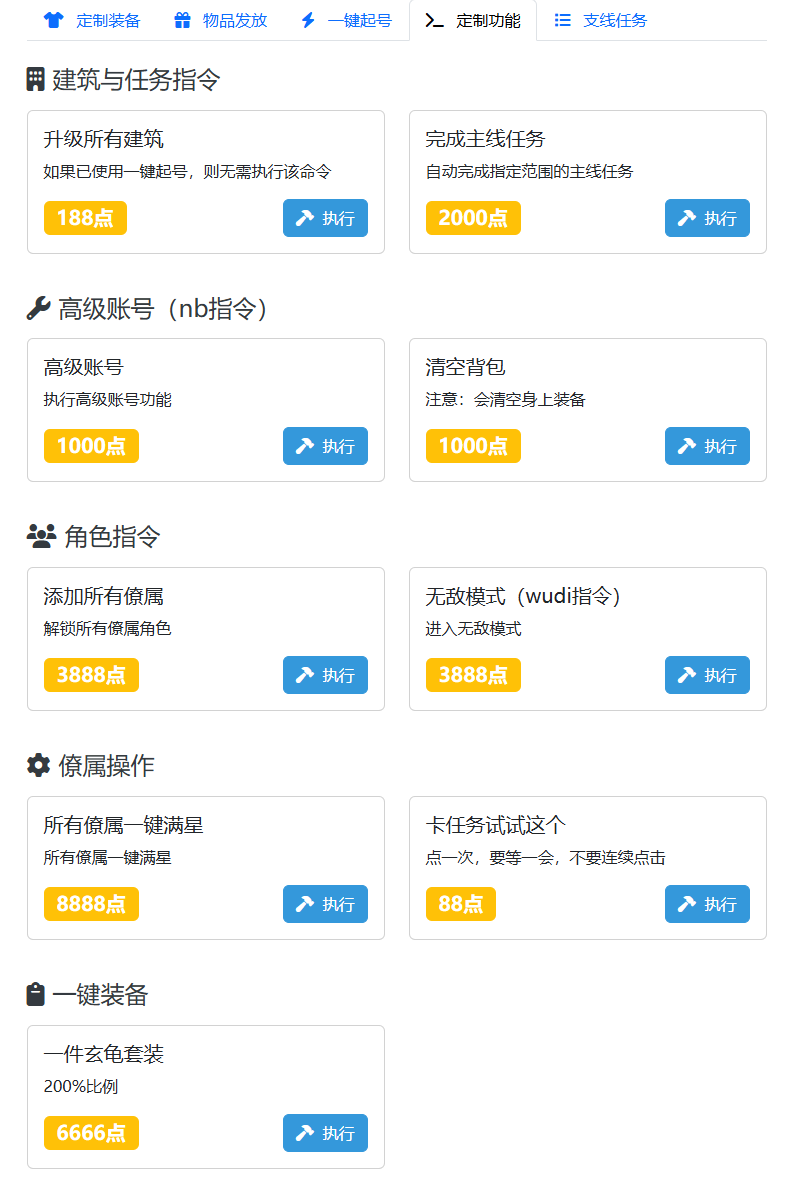Click the terminal icon on 定制功能 tab

[434, 20]
